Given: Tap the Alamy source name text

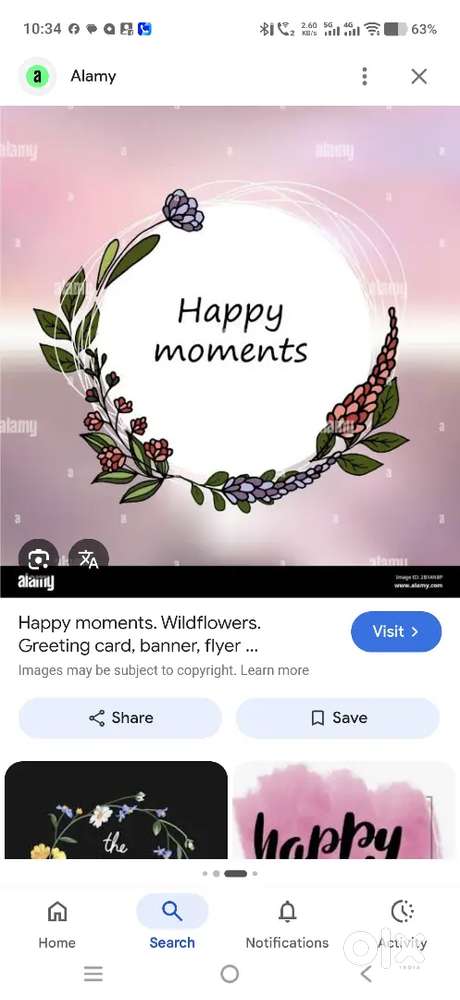Looking at the screenshot, I should point(93,77).
